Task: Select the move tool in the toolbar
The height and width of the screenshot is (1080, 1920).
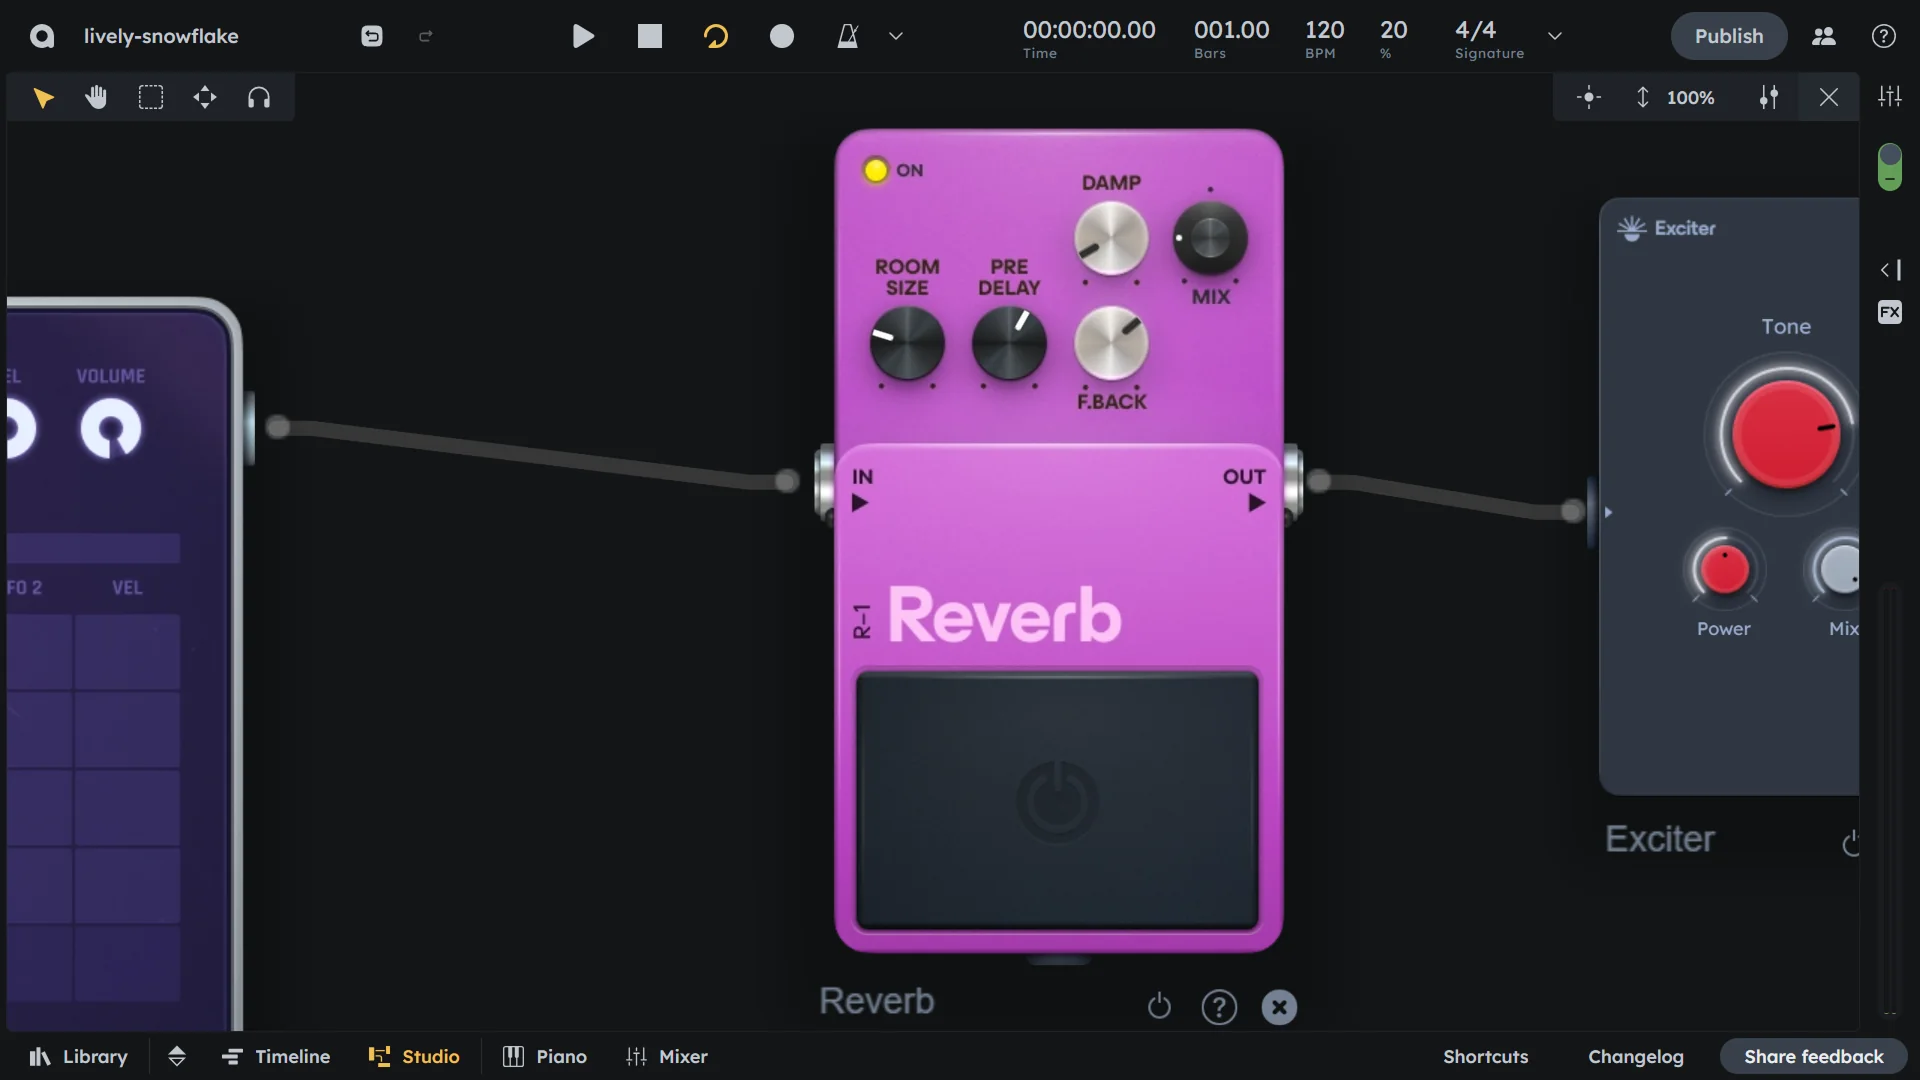Action: [205, 97]
